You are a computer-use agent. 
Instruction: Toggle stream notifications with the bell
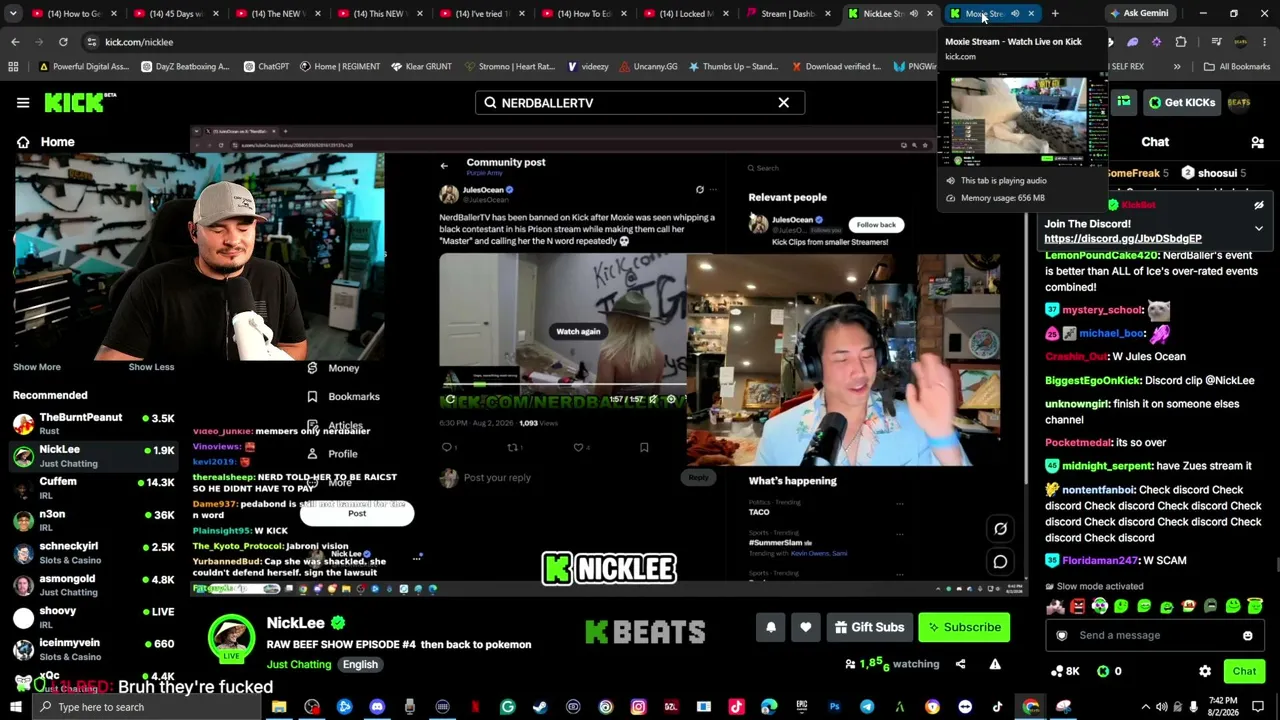click(771, 627)
